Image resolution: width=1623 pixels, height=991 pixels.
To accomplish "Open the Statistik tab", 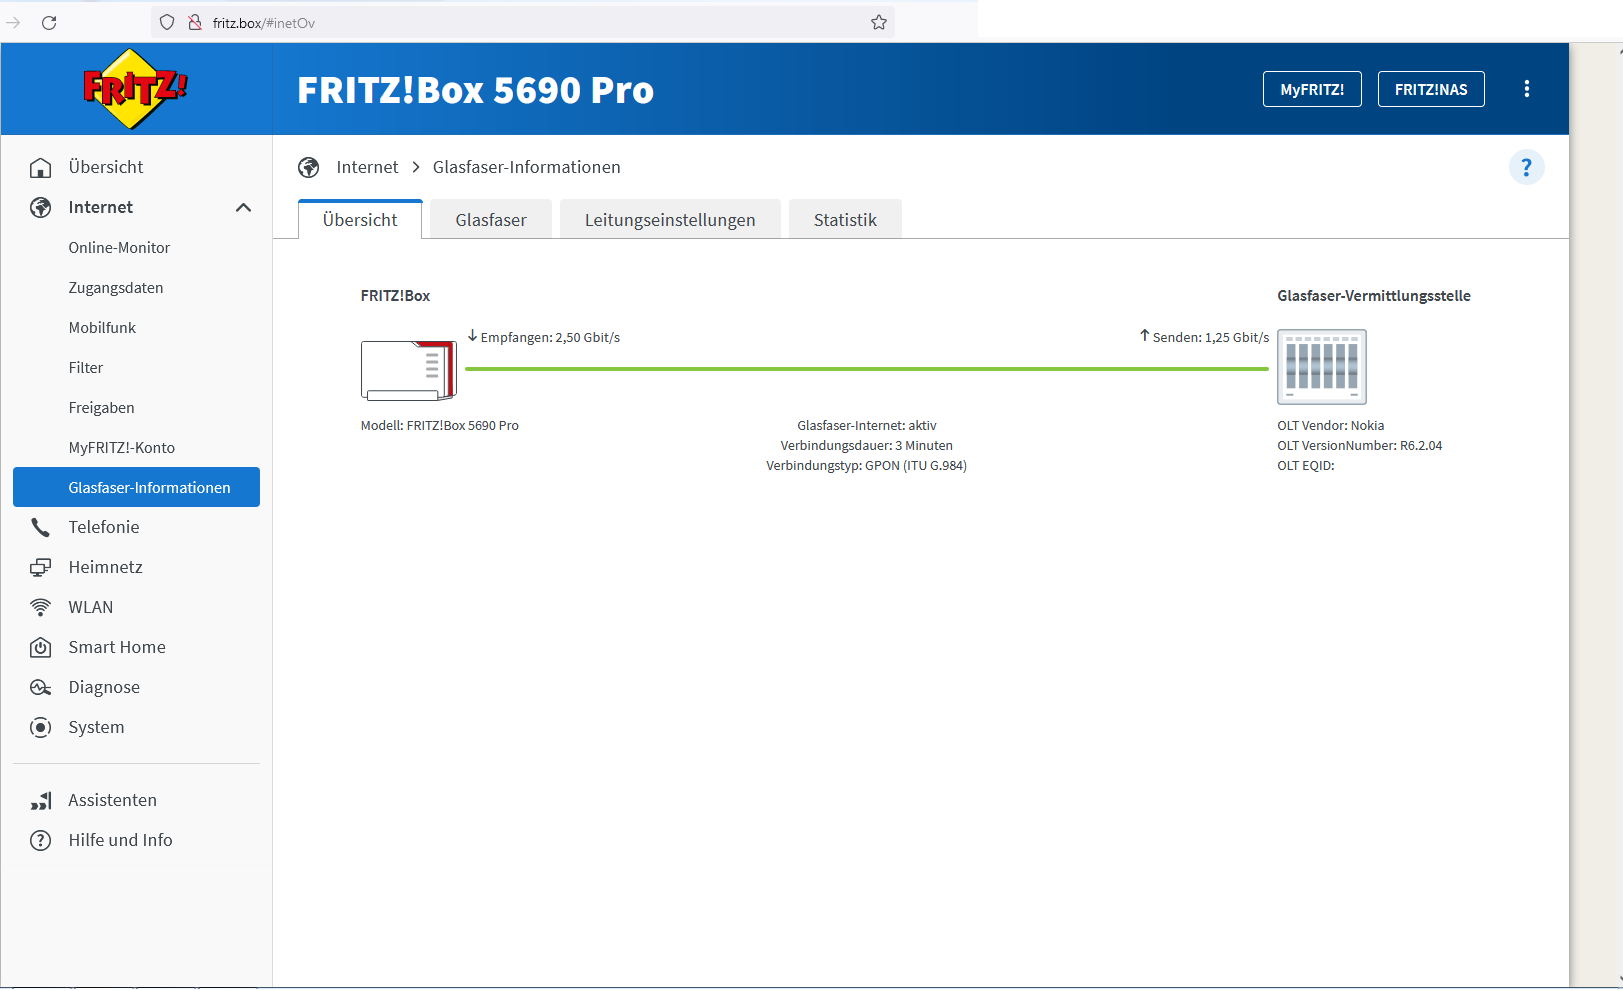I will pyautogui.click(x=845, y=220).
